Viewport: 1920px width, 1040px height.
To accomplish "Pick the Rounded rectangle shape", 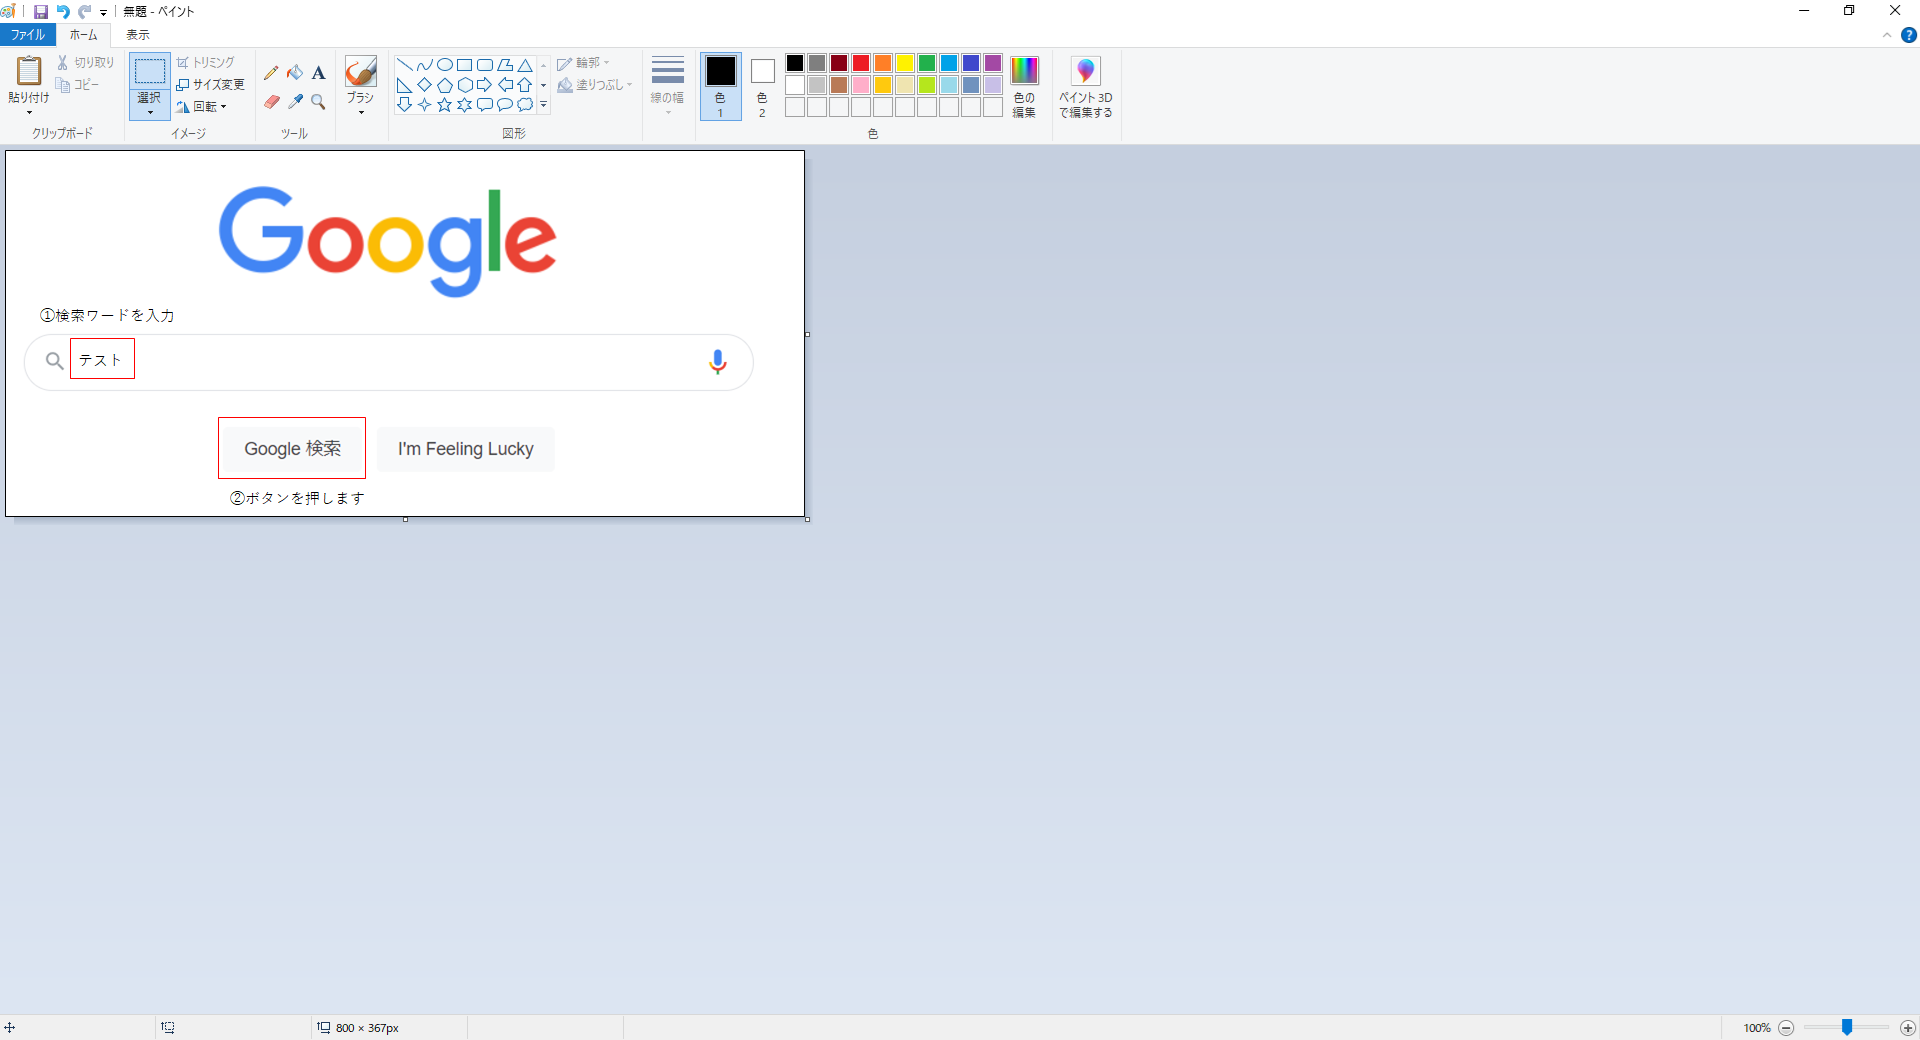I will pos(485,65).
